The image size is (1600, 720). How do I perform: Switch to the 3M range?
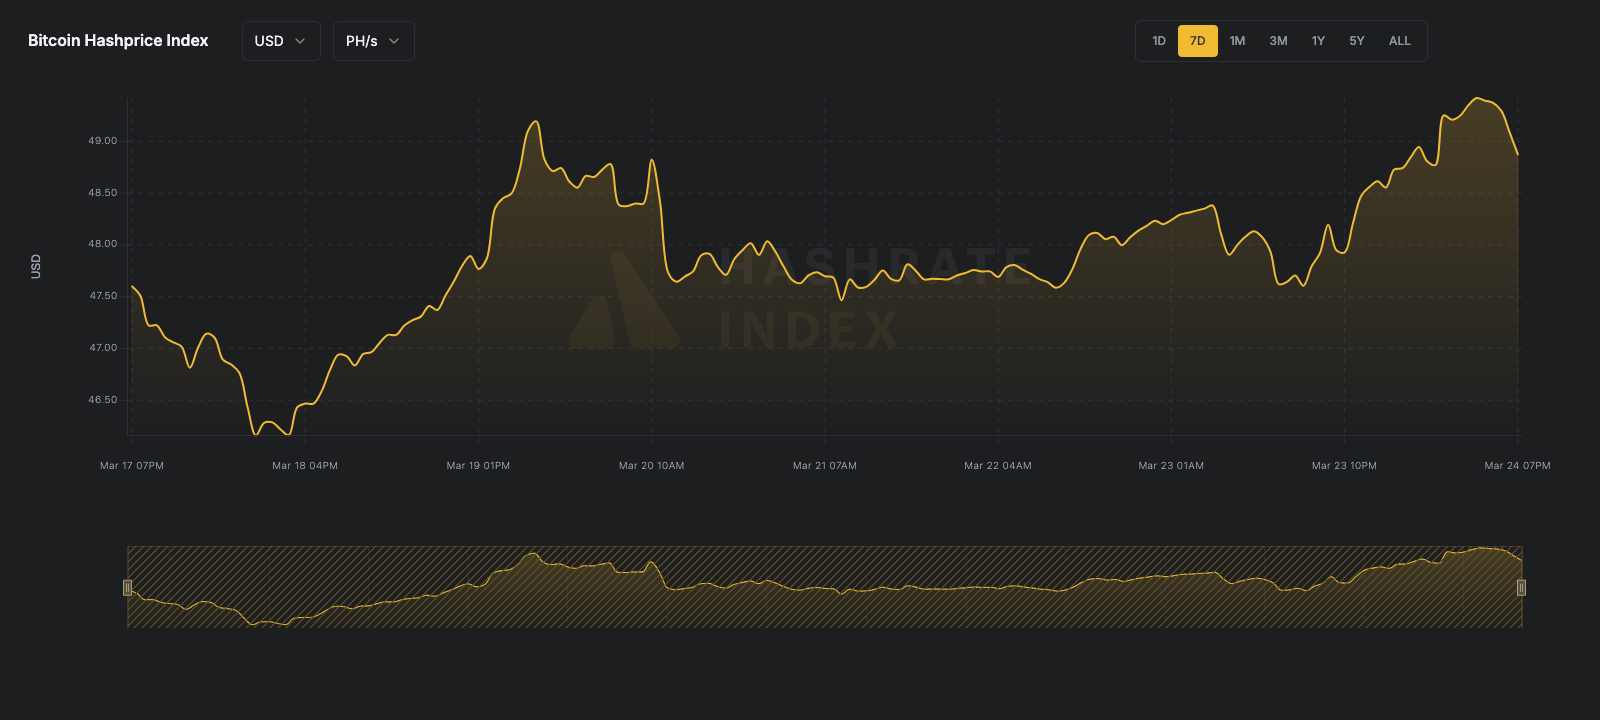coord(1279,41)
